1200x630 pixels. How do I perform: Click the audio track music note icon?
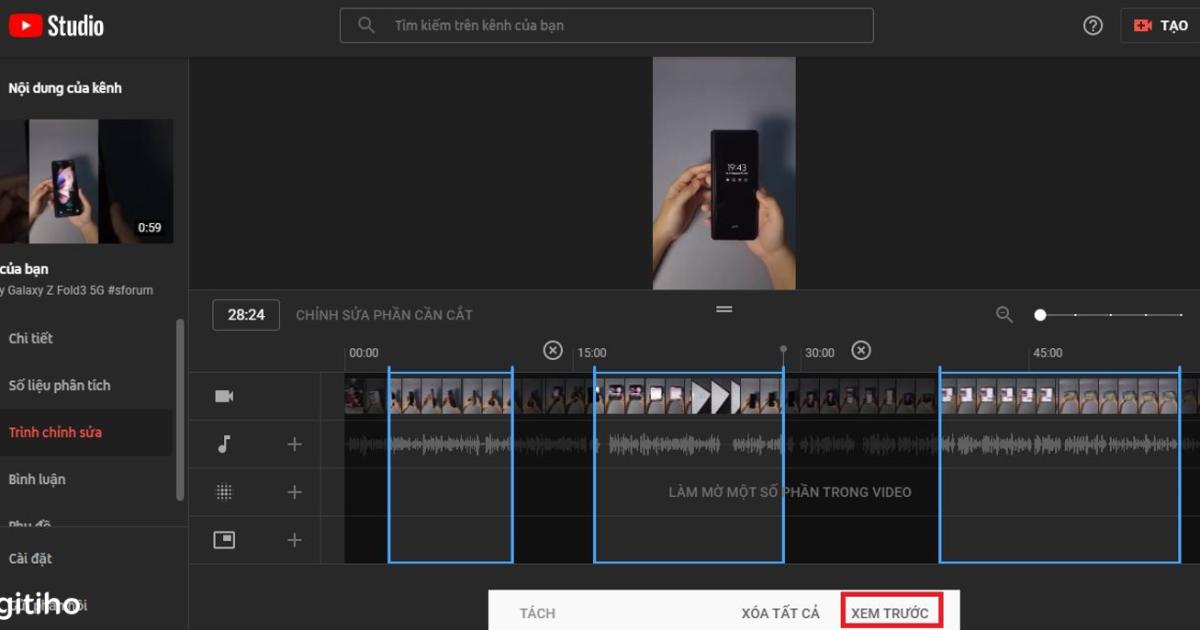[x=225, y=443]
